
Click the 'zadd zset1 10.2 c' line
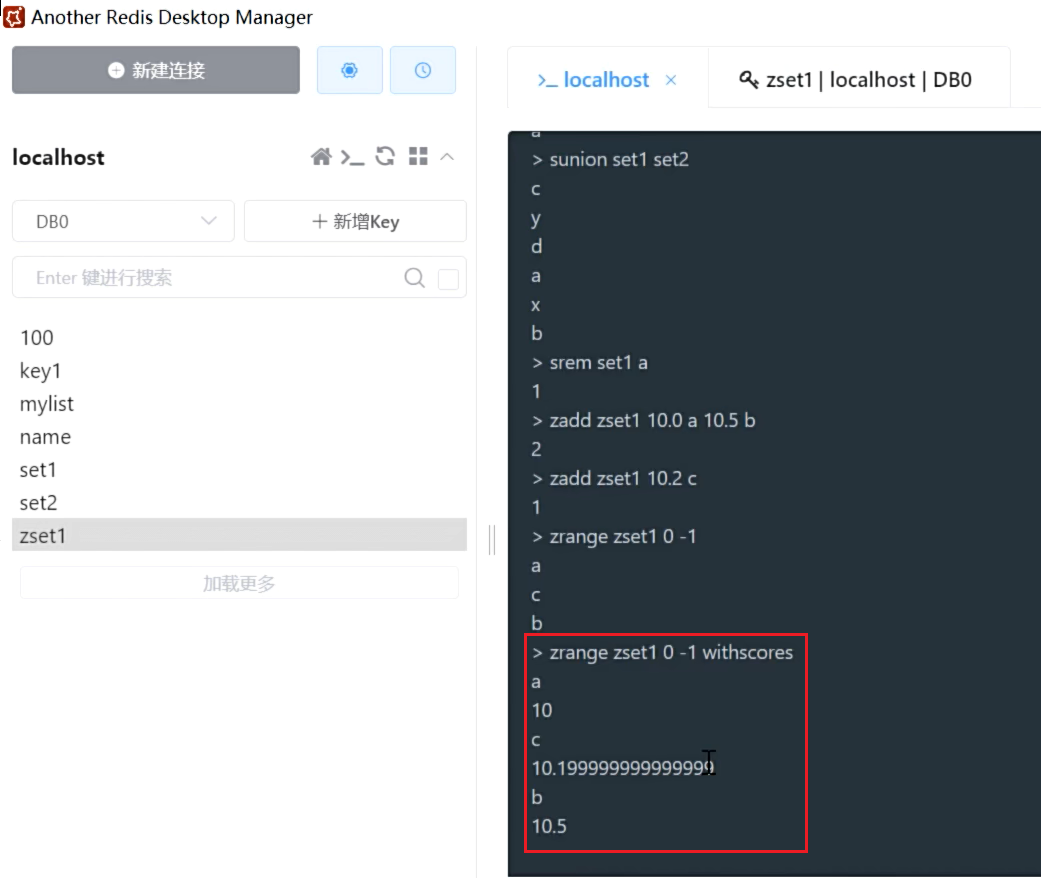[615, 479]
